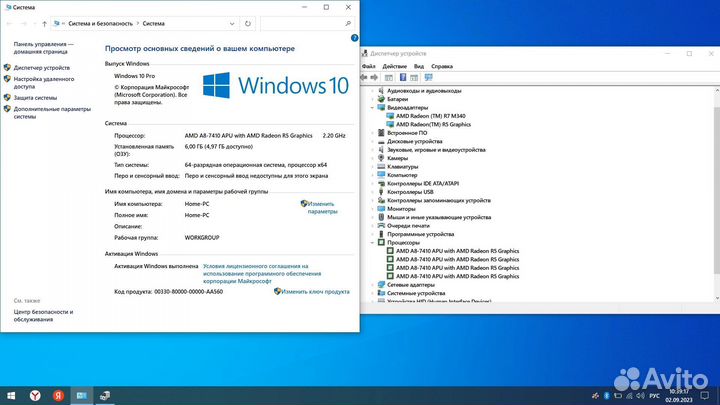Viewport: 720px width, 405px height.
Task: Switch to System window taskbar button
Action: (81, 395)
